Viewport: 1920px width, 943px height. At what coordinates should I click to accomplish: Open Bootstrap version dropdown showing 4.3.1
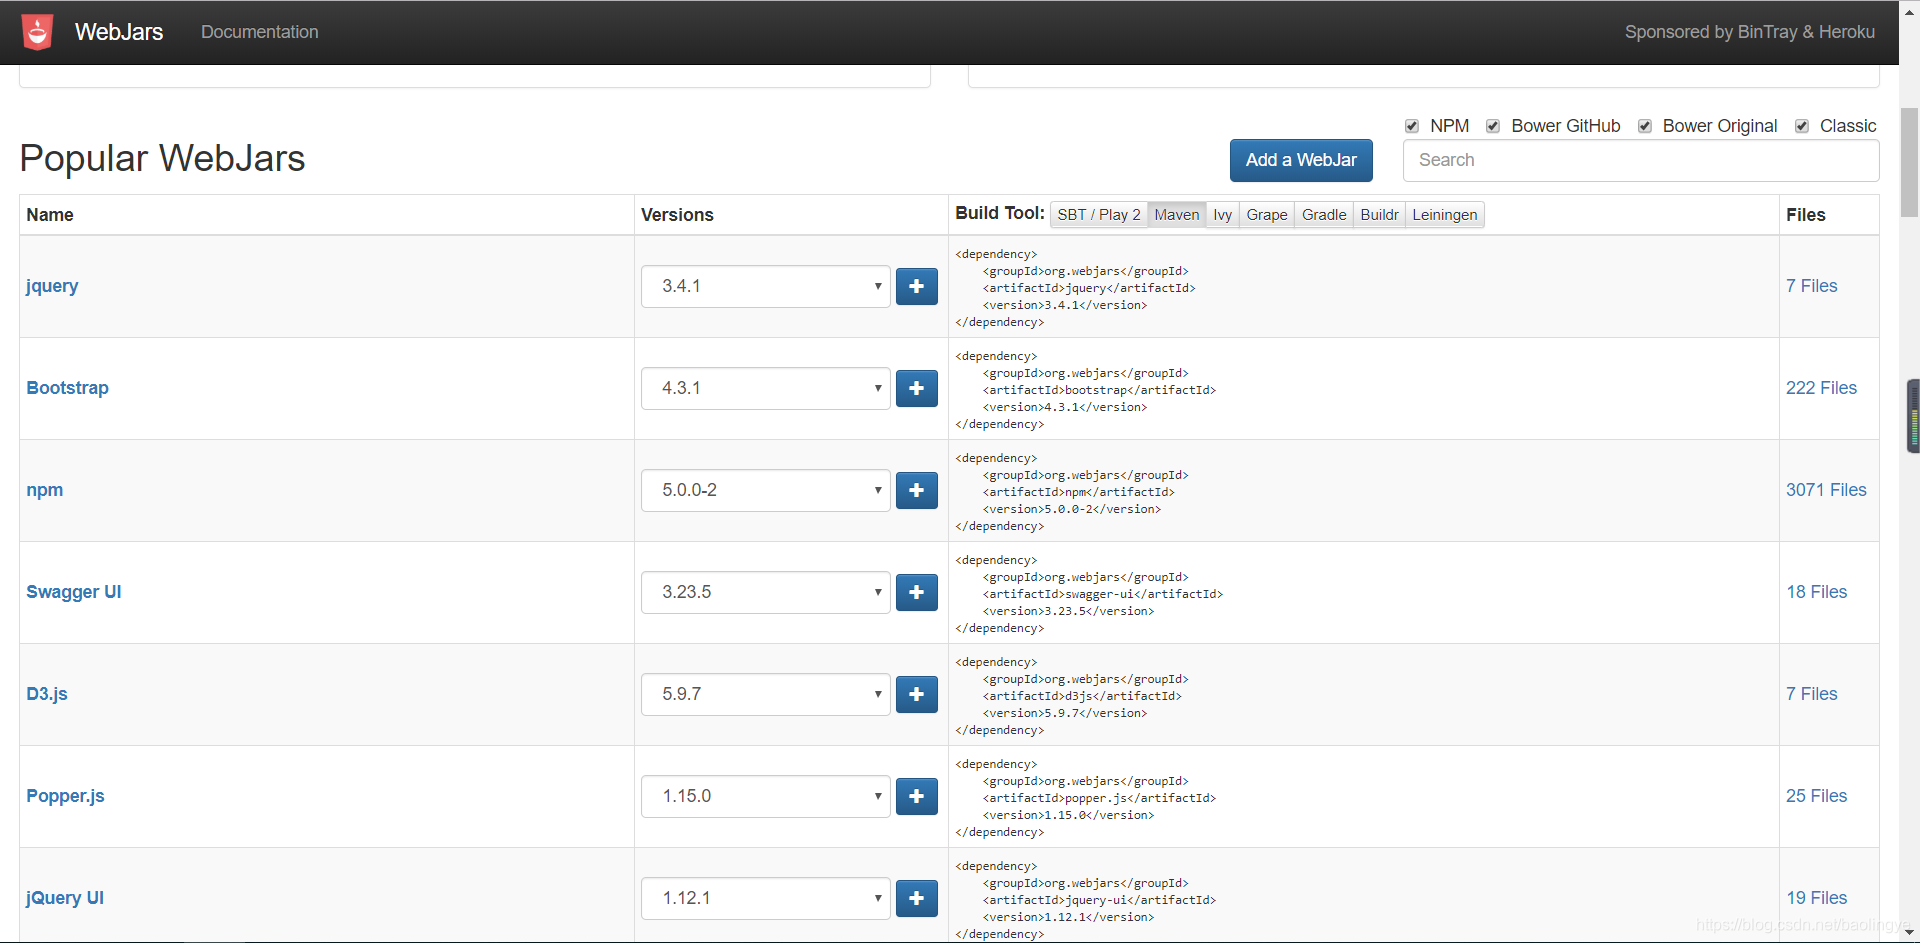[x=765, y=388]
